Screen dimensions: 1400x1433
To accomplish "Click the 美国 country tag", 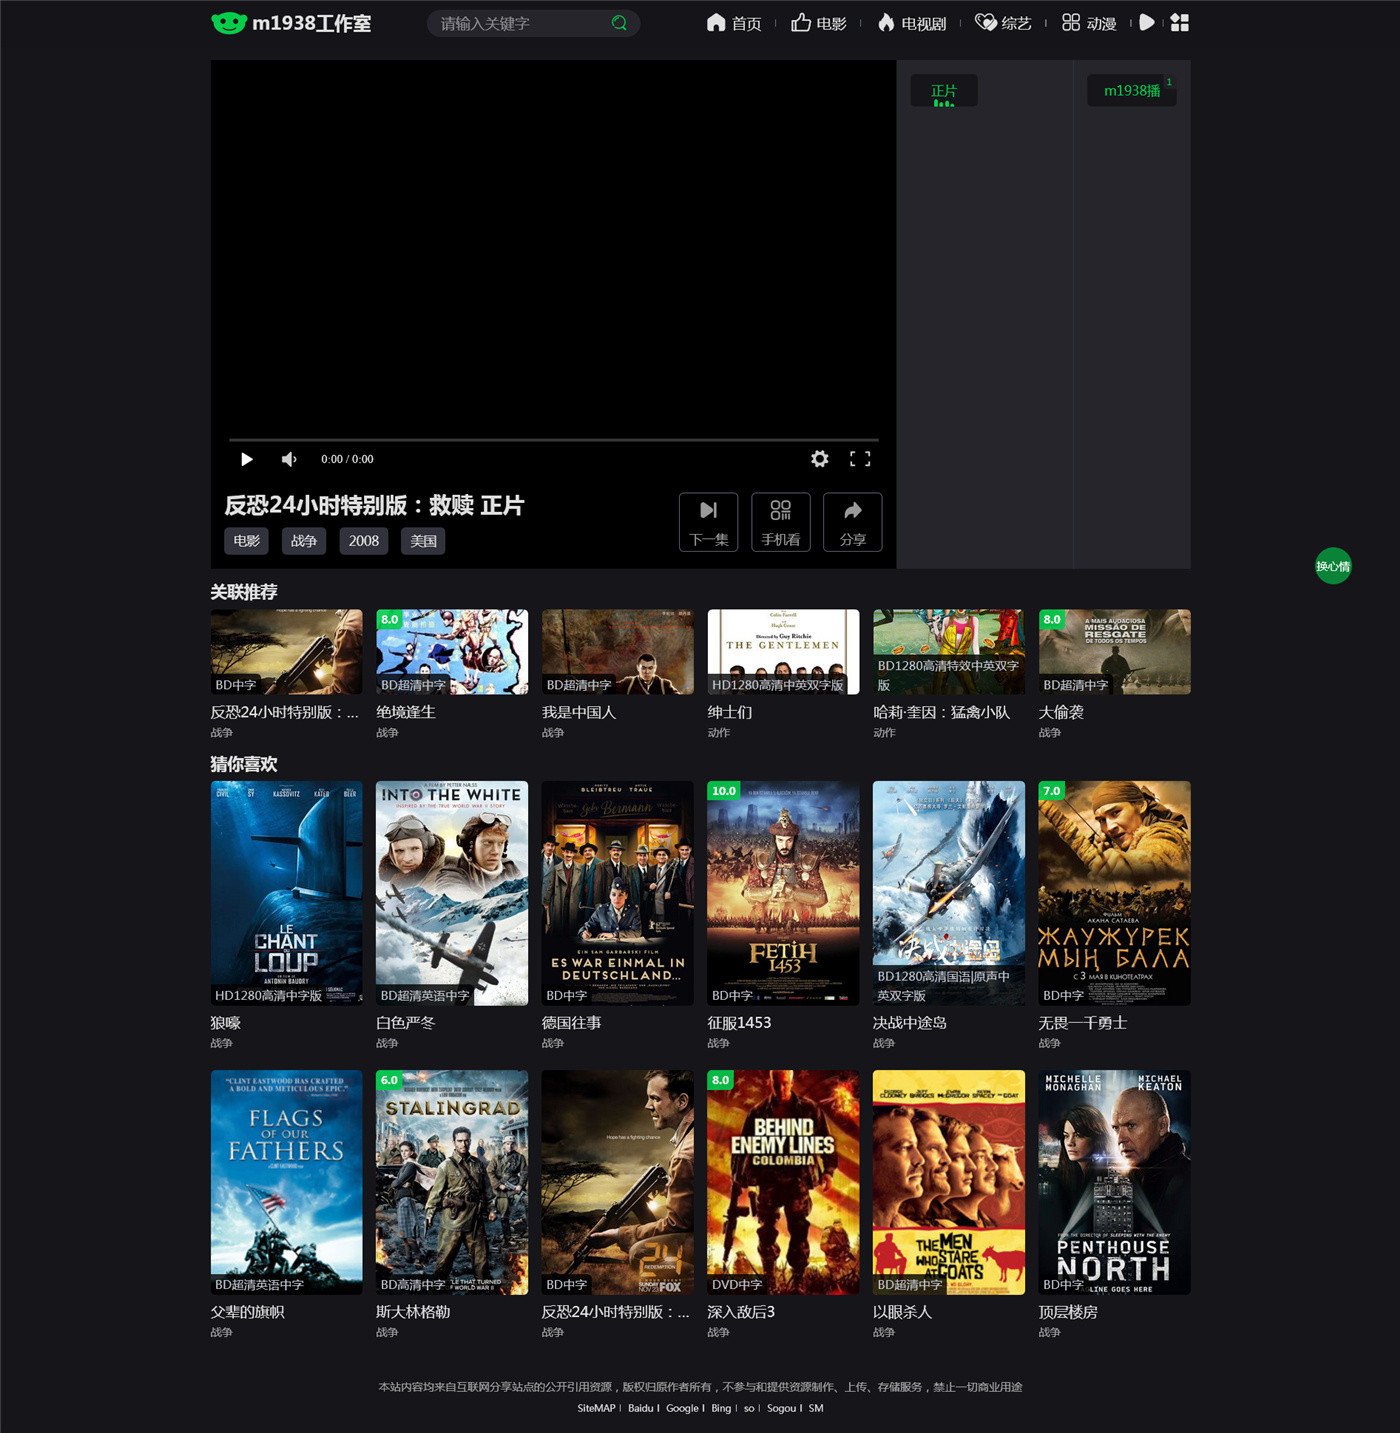I will pyautogui.click(x=424, y=541).
